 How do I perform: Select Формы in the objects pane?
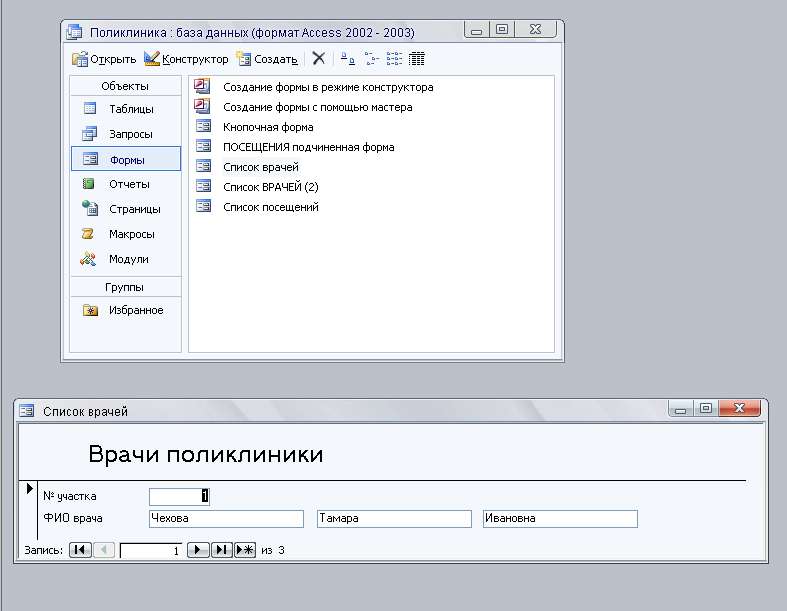pos(125,159)
